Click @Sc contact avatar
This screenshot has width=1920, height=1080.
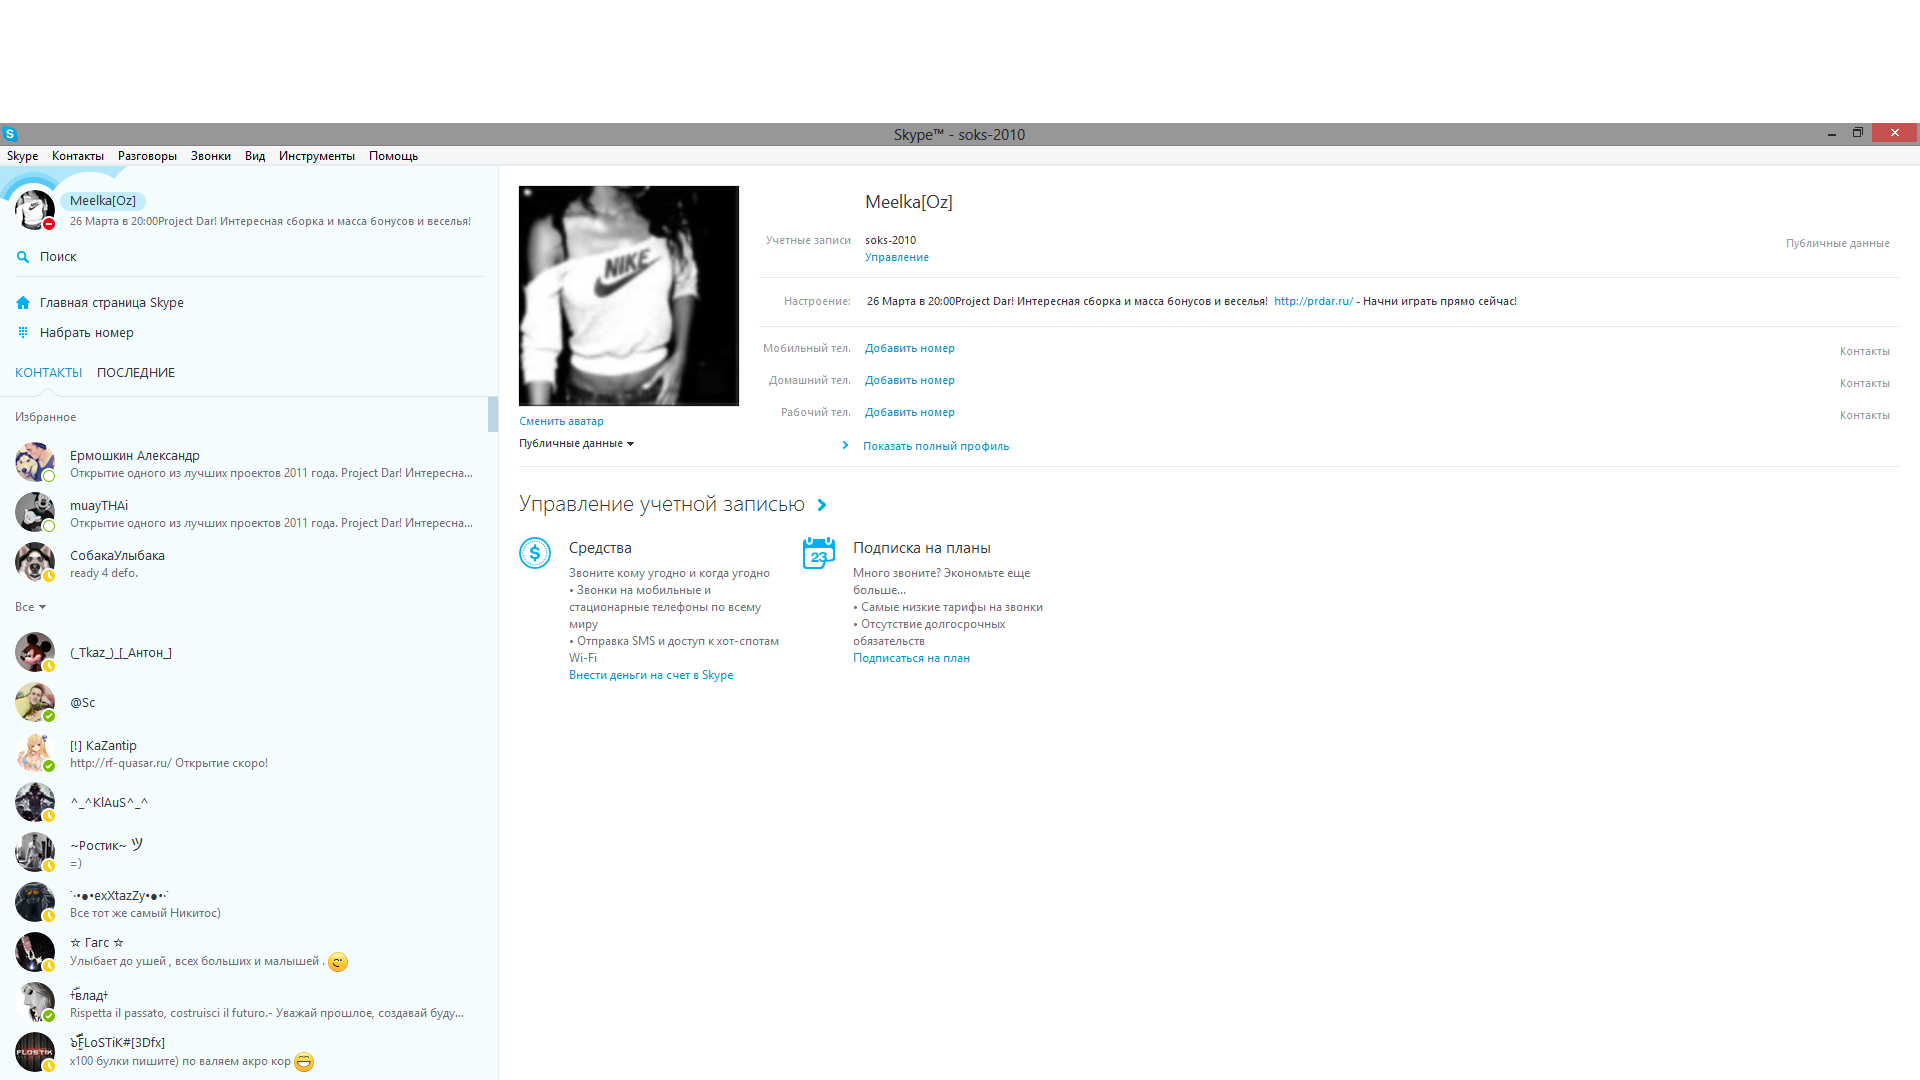[x=35, y=702]
